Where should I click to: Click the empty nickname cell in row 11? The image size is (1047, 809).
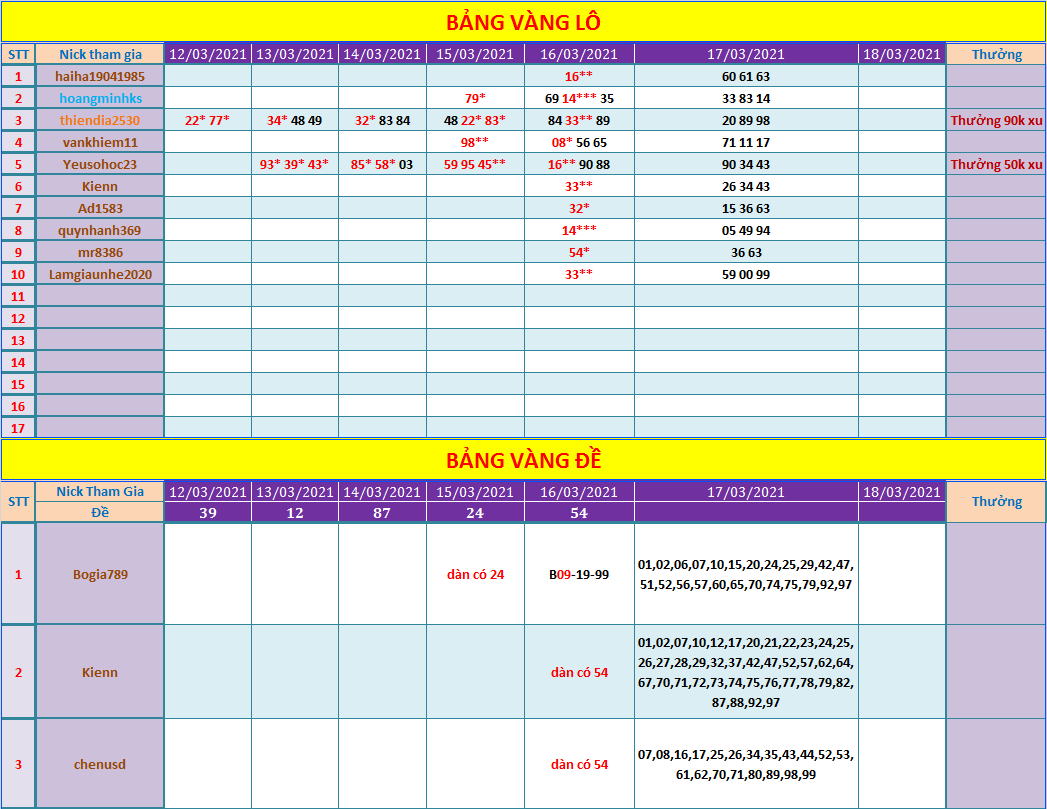[100, 296]
